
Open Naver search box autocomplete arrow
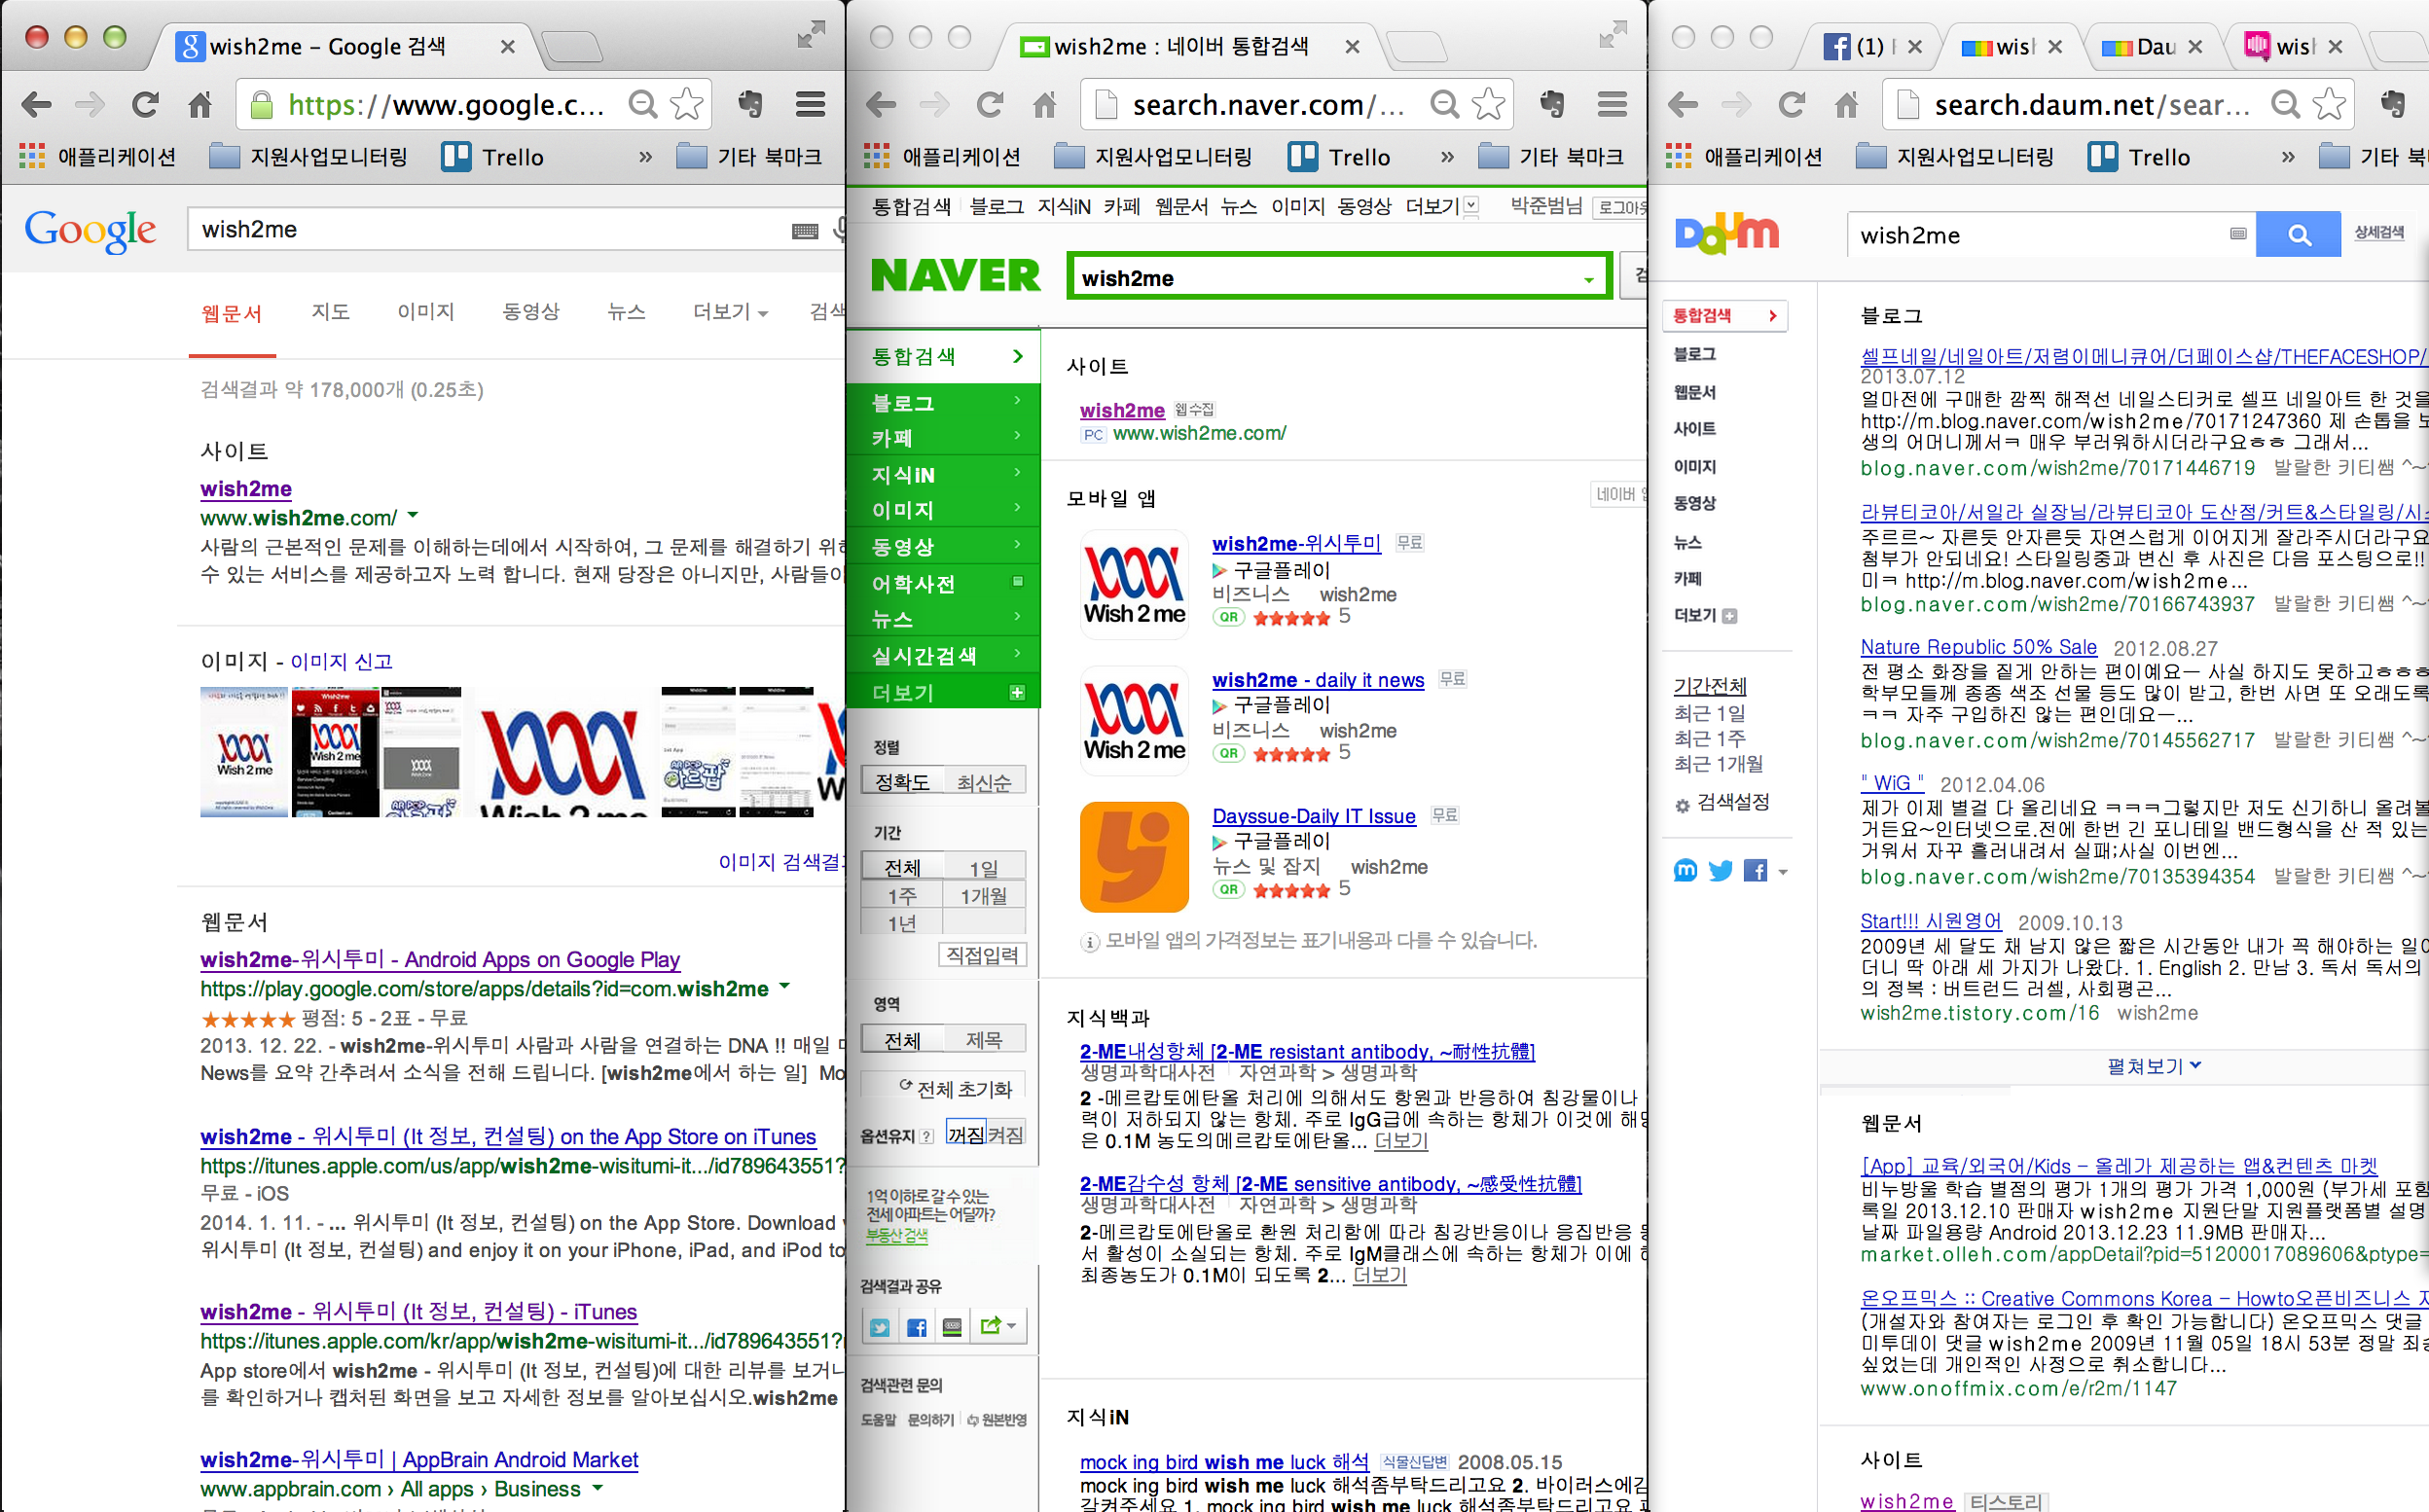click(1588, 280)
